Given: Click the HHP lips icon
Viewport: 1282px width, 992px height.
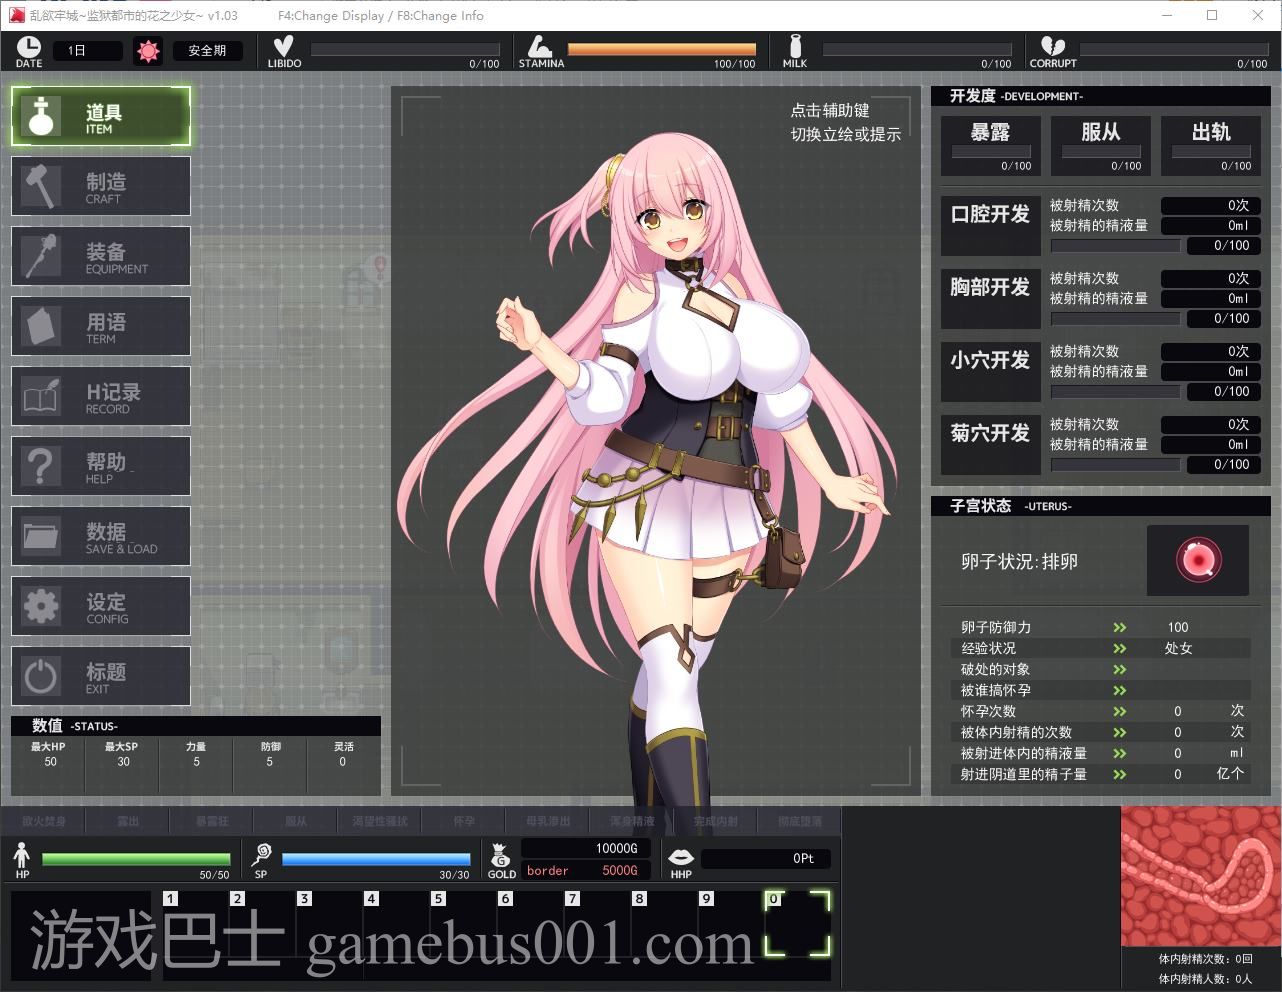Looking at the screenshot, I should [x=681, y=857].
